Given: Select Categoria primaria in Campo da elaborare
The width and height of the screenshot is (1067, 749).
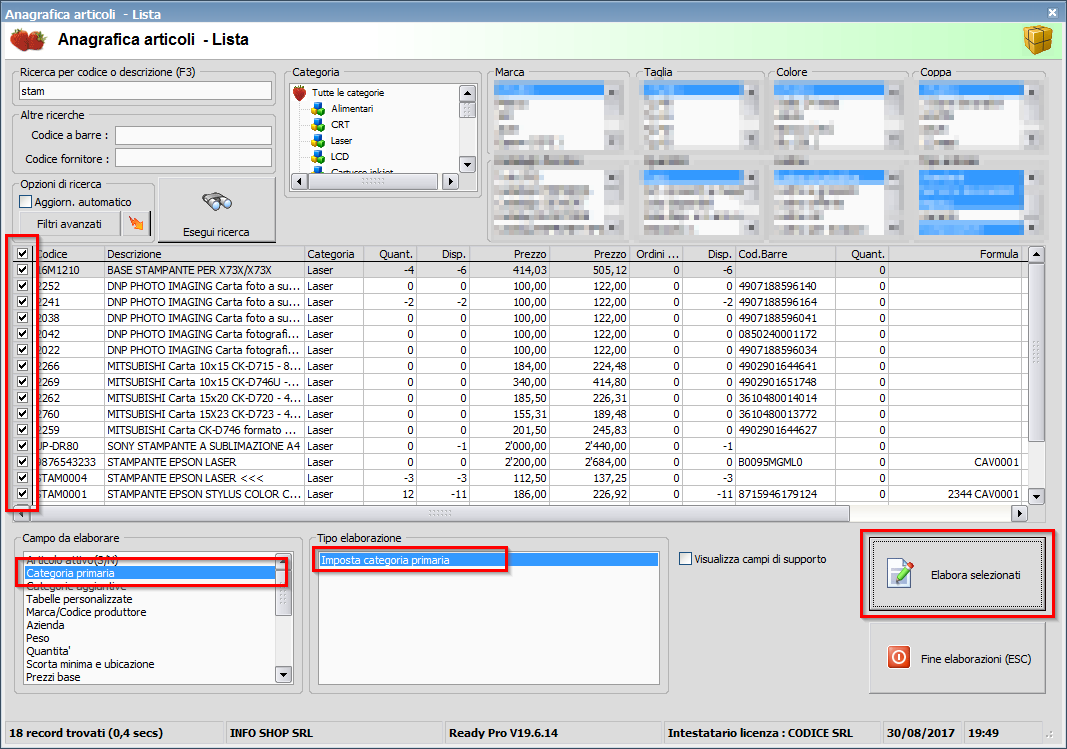Looking at the screenshot, I should [x=150, y=573].
